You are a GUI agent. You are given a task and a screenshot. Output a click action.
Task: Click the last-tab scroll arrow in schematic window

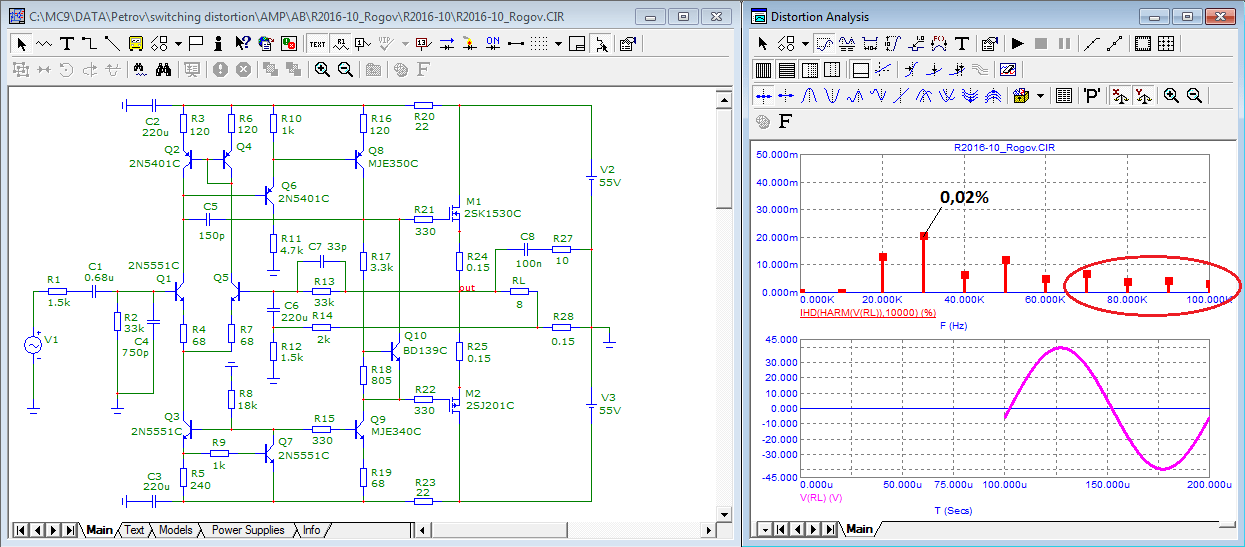coord(70,530)
